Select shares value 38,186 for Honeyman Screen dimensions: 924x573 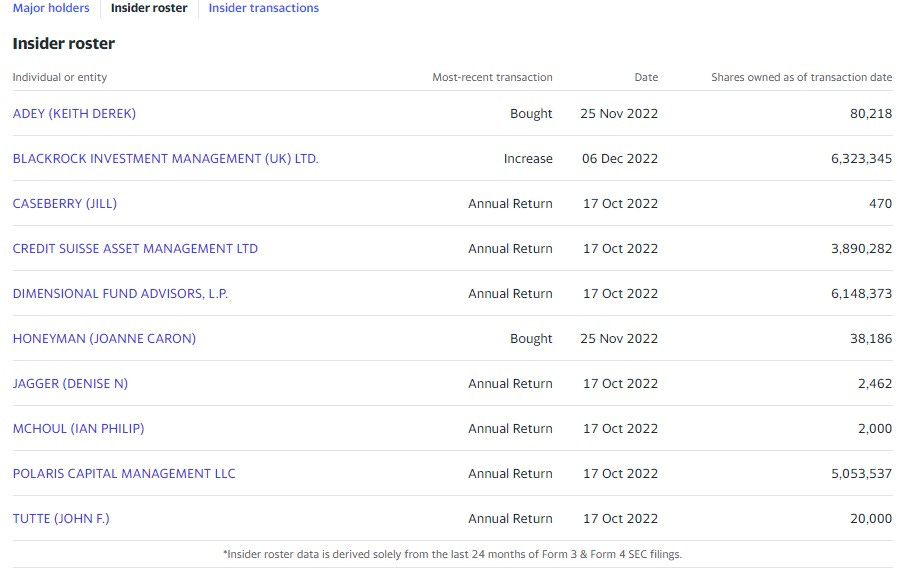tap(870, 338)
